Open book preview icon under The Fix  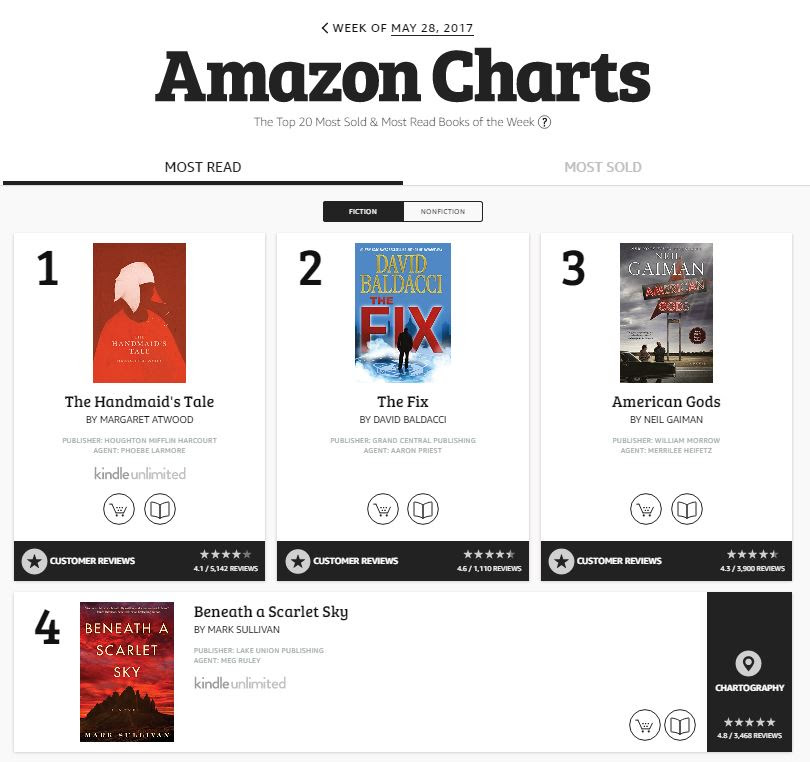point(424,510)
